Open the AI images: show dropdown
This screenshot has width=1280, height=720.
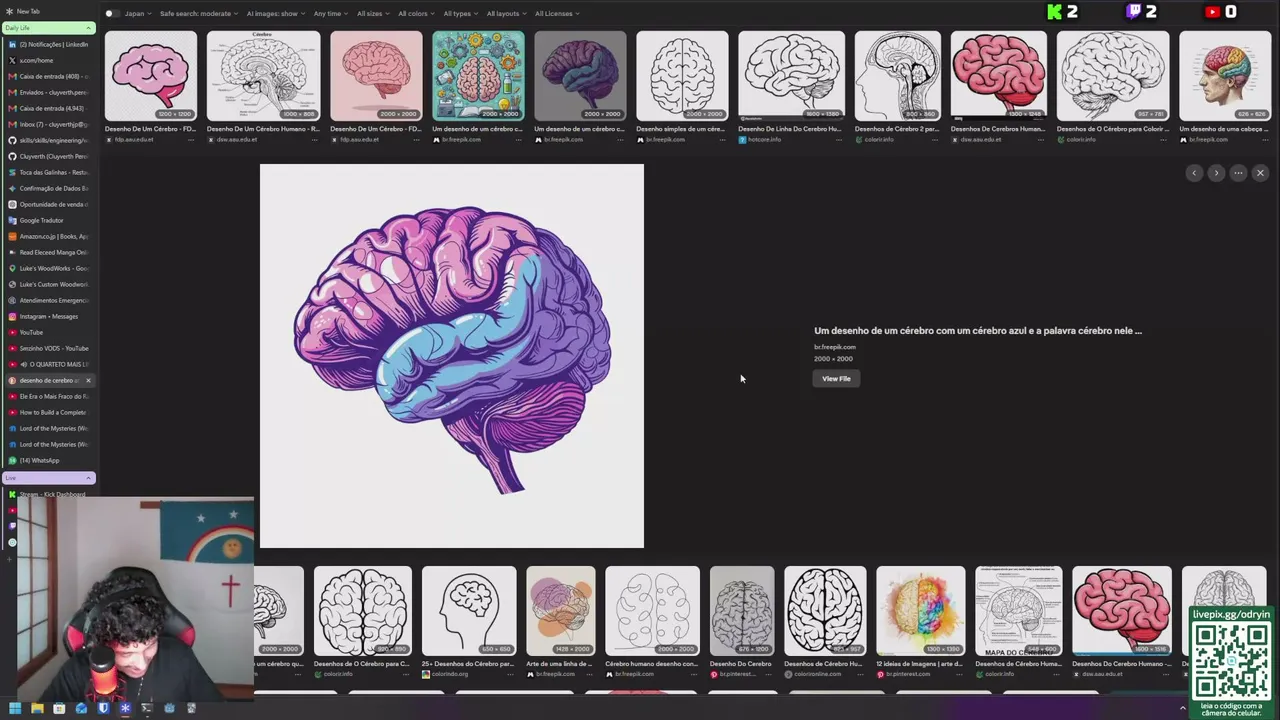[x=275, y=14]
